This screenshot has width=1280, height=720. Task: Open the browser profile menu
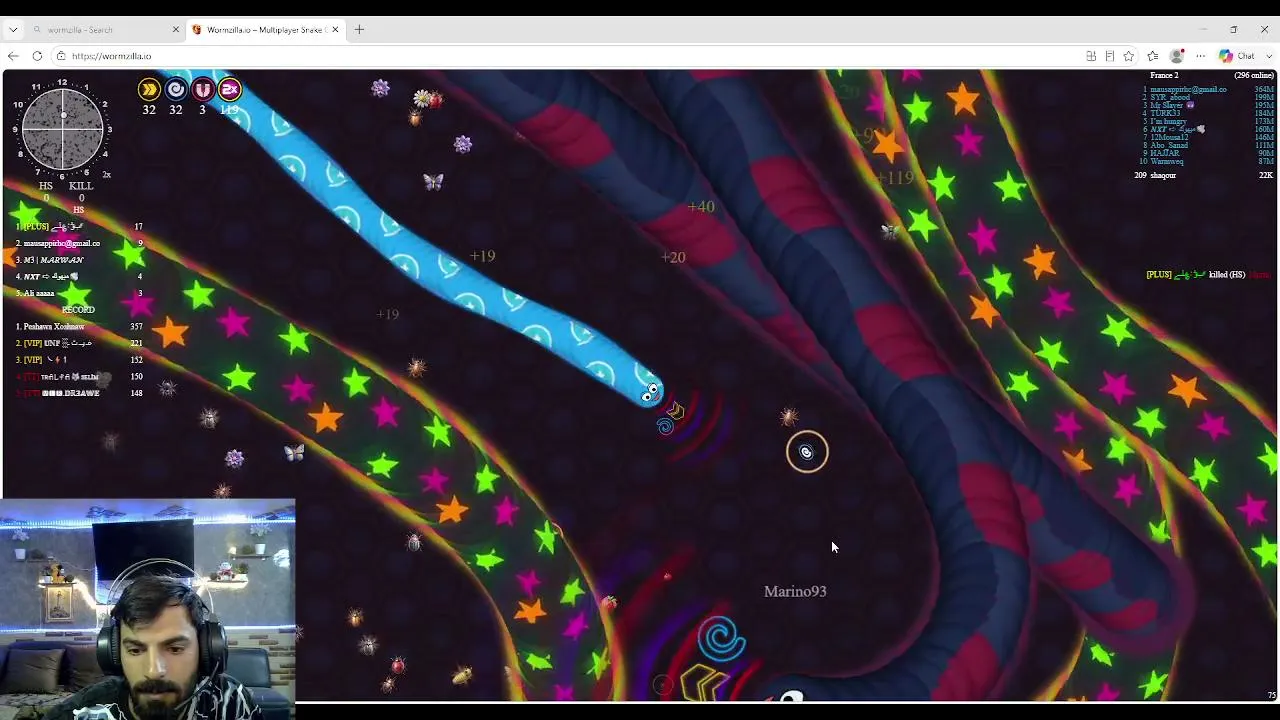coord(1177,56)
